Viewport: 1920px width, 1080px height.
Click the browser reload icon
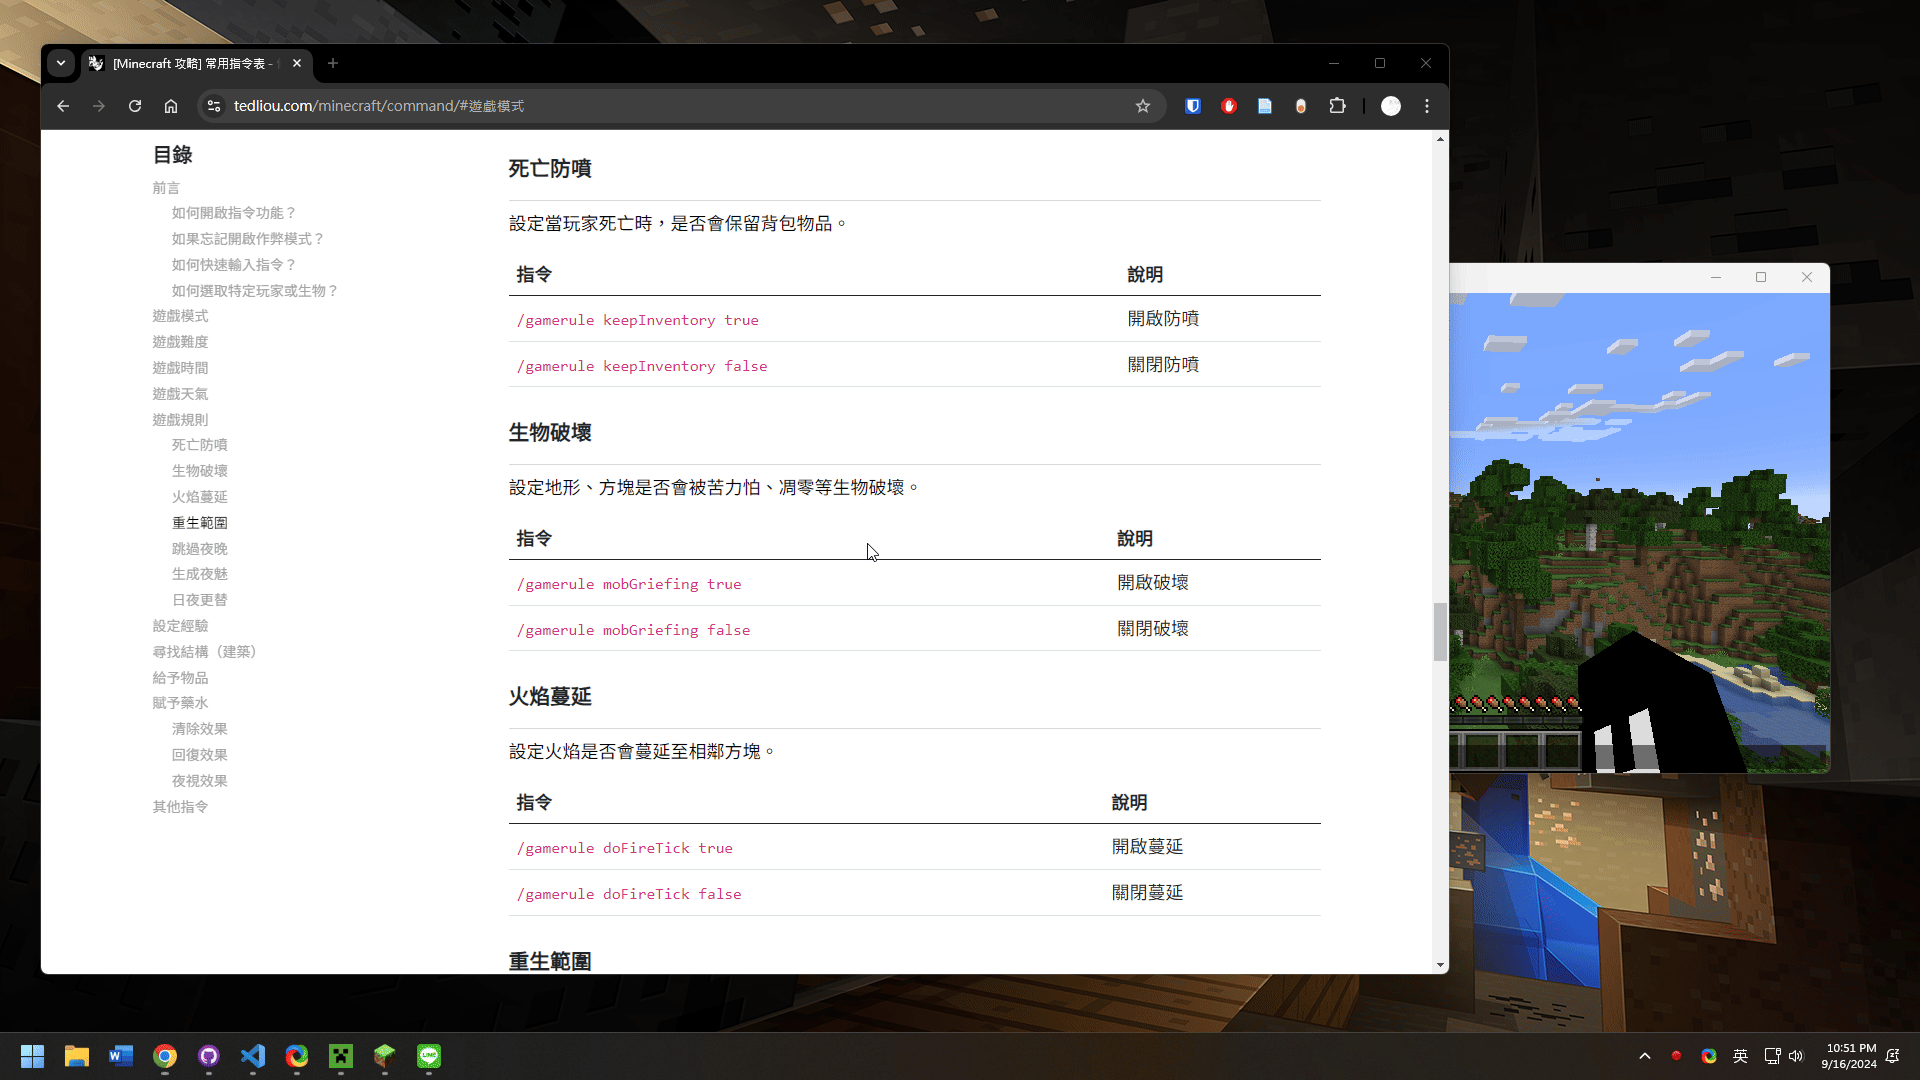[135, 106]
